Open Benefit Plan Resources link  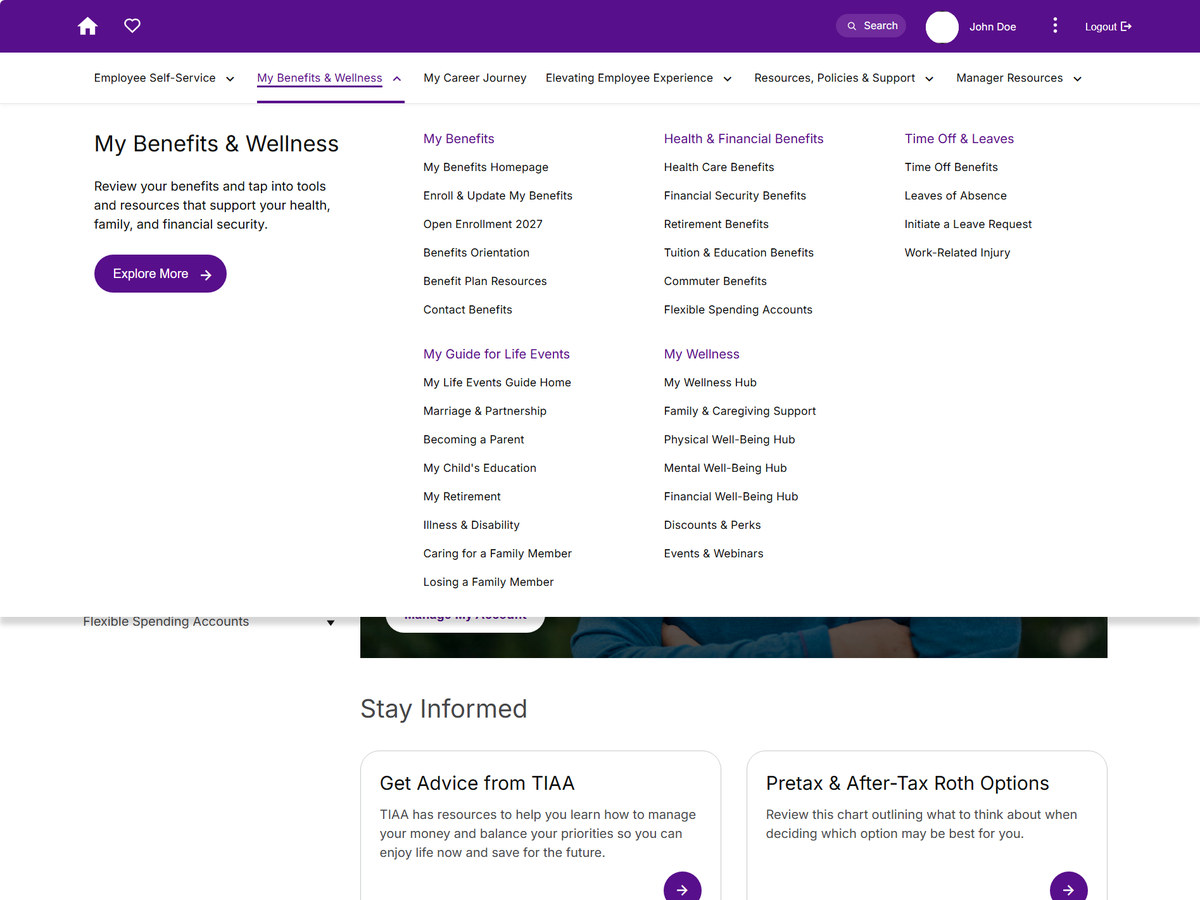pos(485,281)
